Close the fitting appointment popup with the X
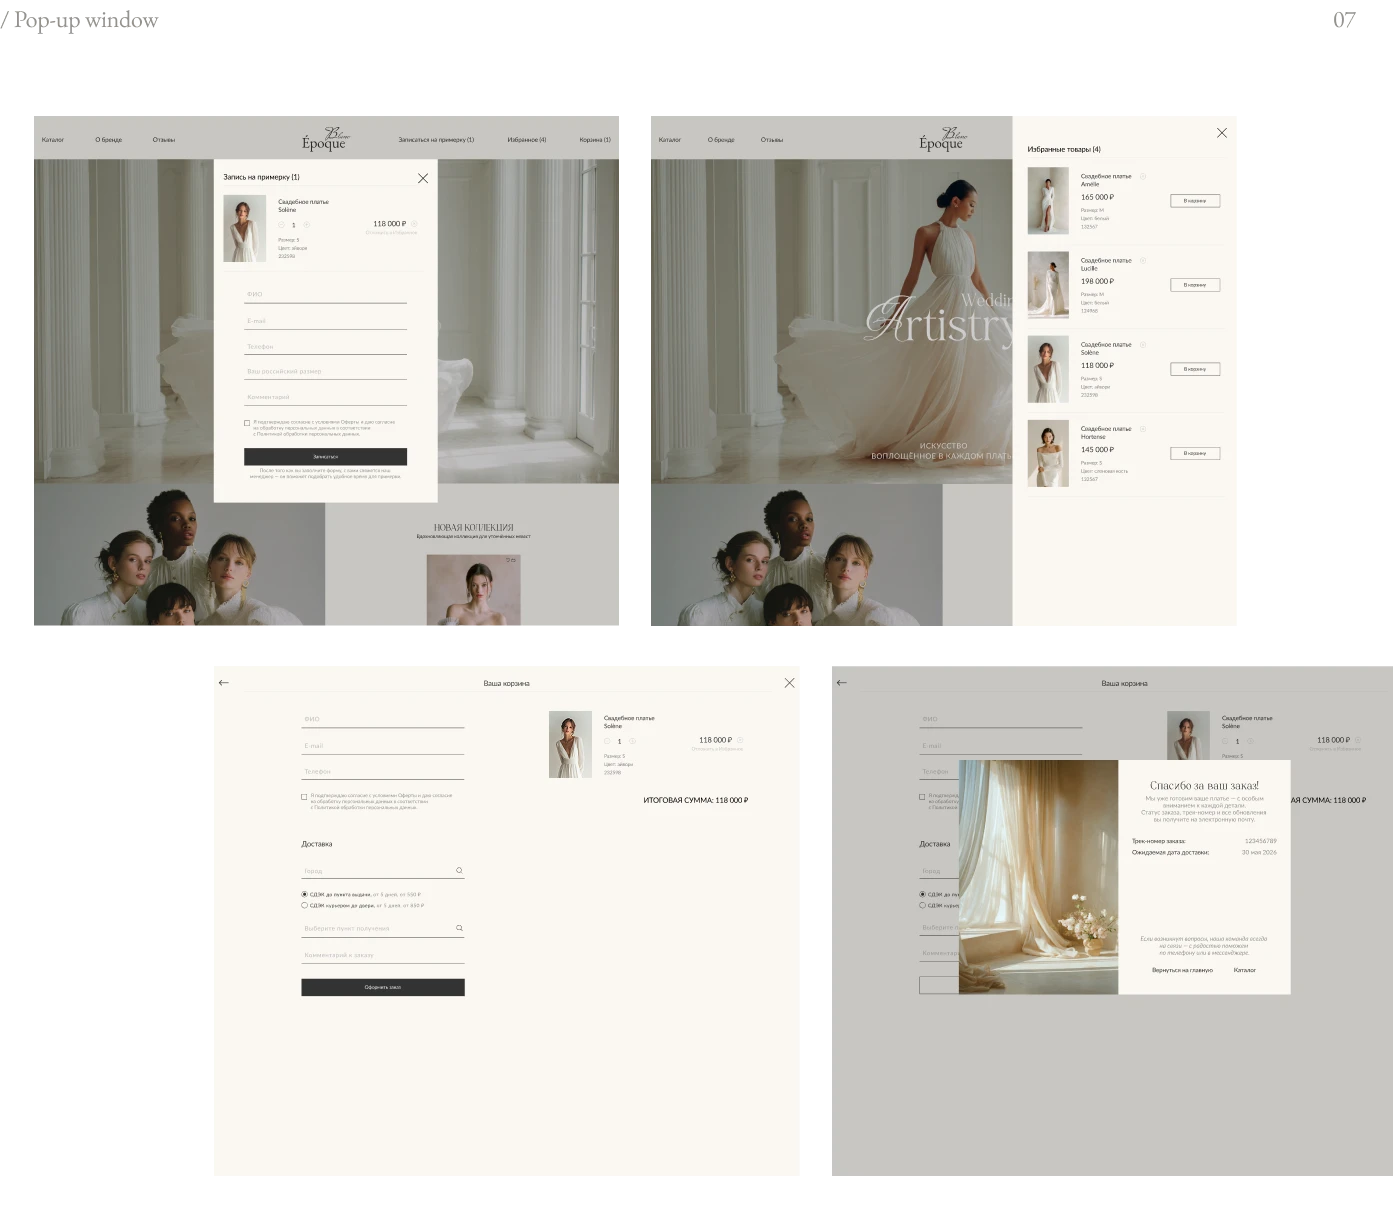The height and width of the screenshot is (1220, 1393). pos(423,178)
